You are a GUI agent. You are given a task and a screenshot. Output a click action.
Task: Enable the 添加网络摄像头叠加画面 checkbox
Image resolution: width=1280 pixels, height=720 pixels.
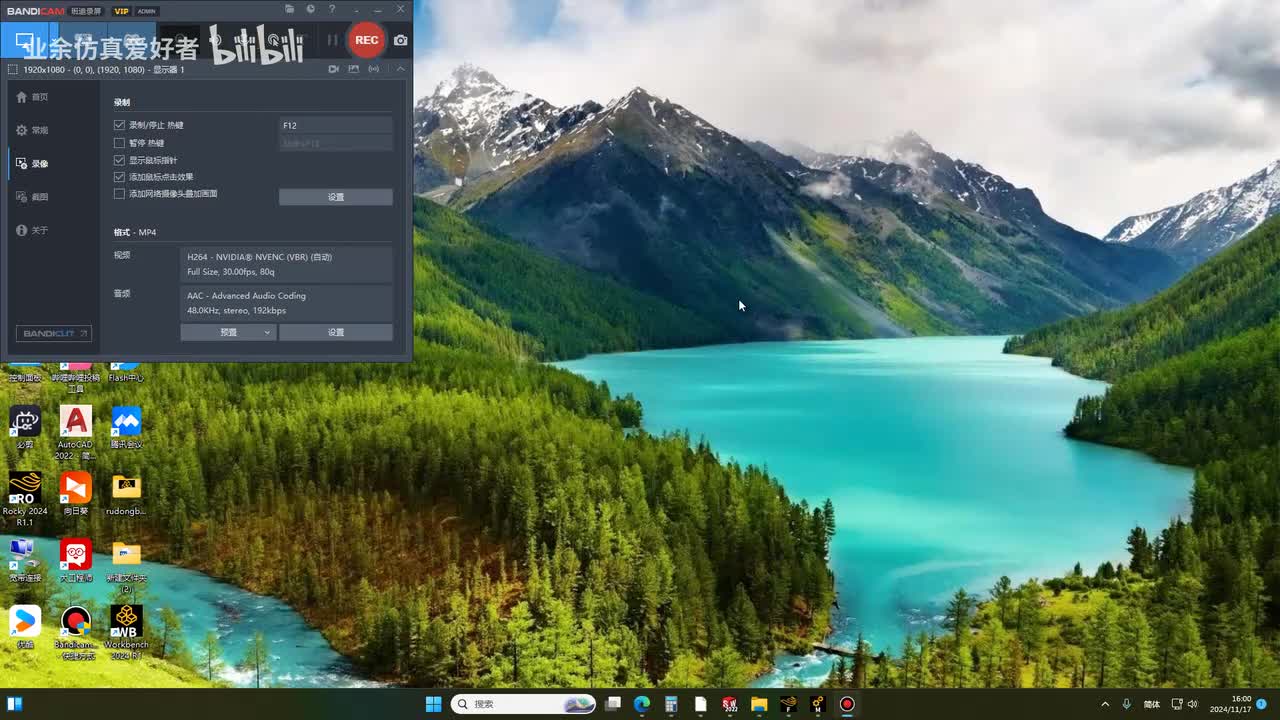pos(120,194)
